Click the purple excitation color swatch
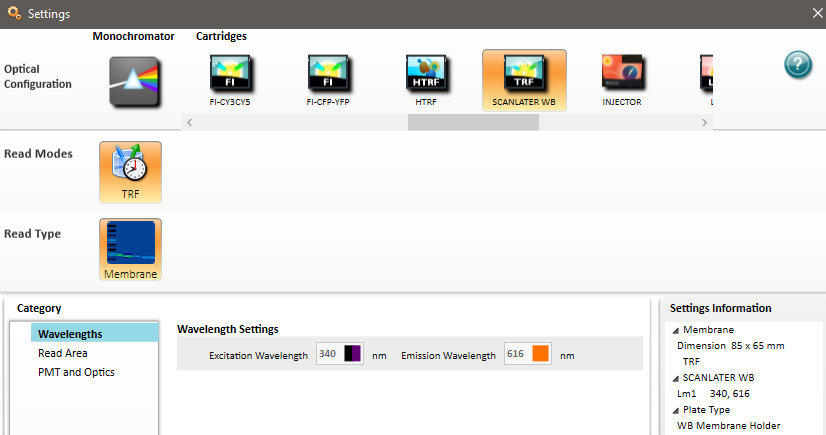Viewport: 826px width, 435px height. click(352, 353)
